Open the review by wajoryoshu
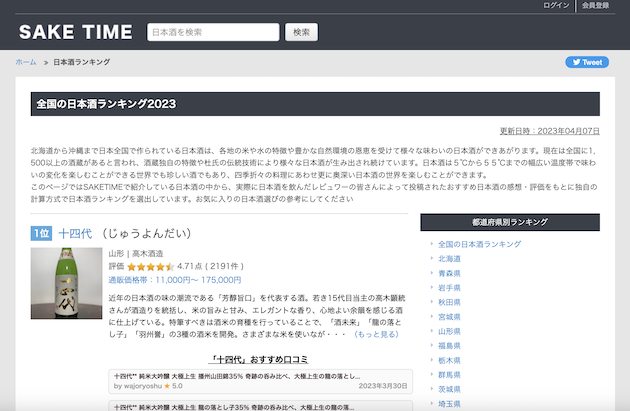The image size is (630, 411). click(260, 381)
